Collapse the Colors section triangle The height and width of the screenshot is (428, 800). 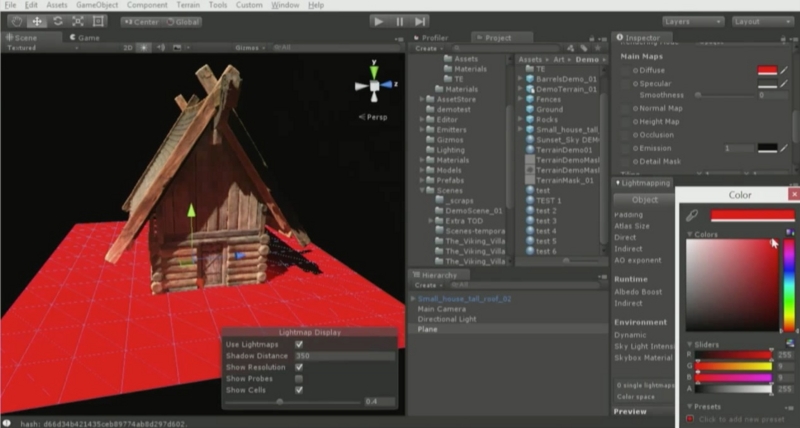689,234
